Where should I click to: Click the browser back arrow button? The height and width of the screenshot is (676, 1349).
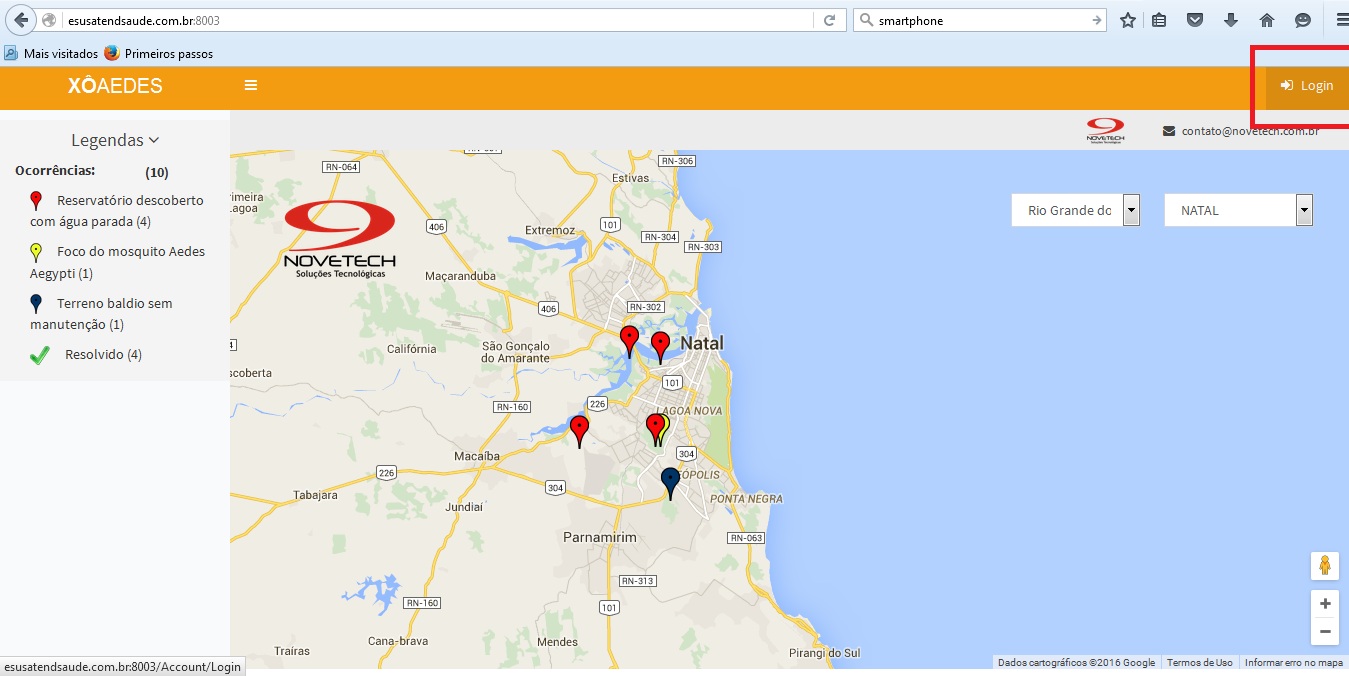21,20
